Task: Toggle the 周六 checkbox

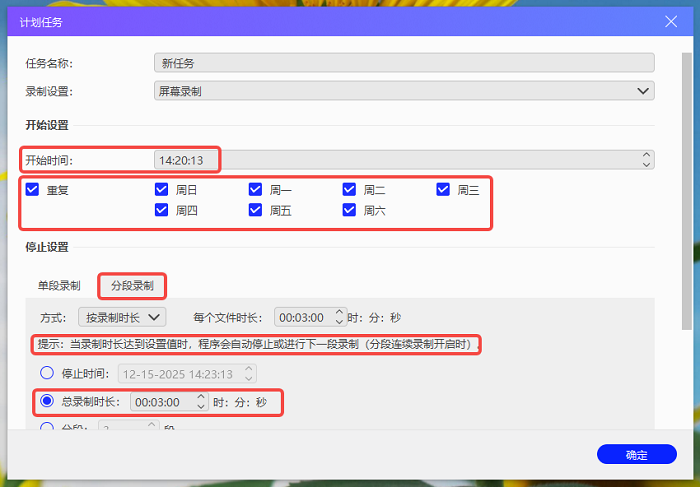Action: (350, 210)
